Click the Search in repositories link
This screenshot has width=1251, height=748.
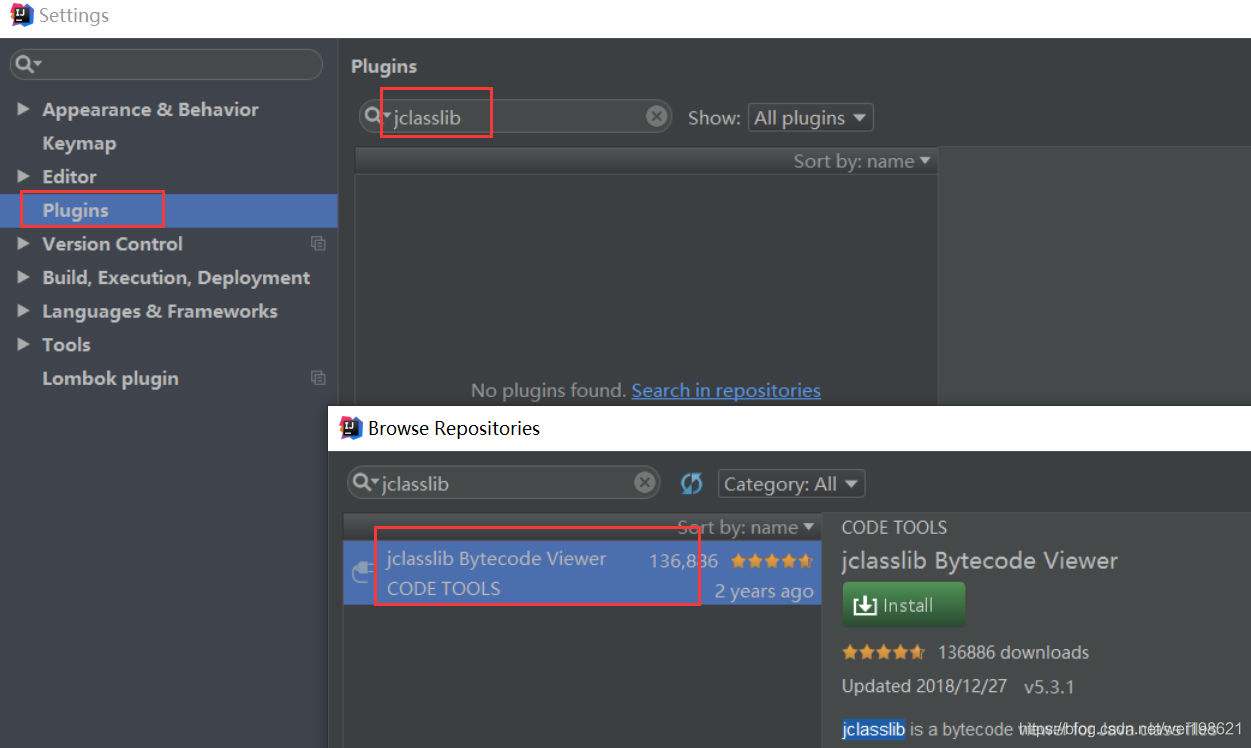tap(726, 390)
